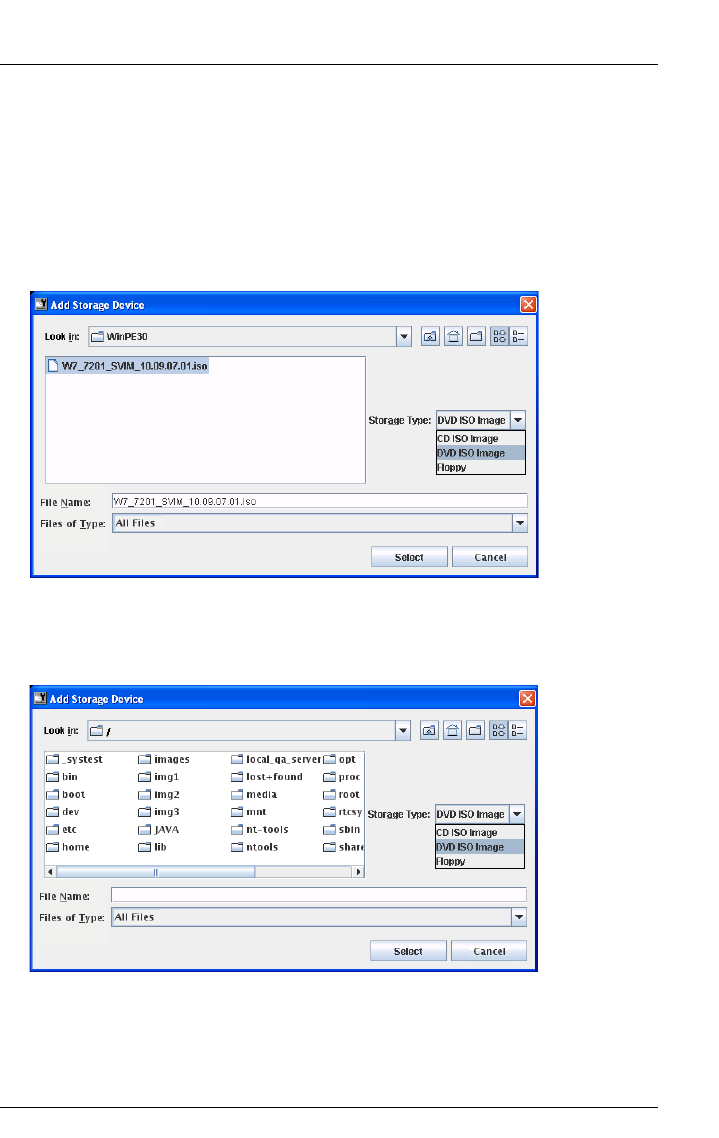719x1138 pixels.
Task: Choose CD ISO Image in WinPE30 dialog
Action: (480, 438)
